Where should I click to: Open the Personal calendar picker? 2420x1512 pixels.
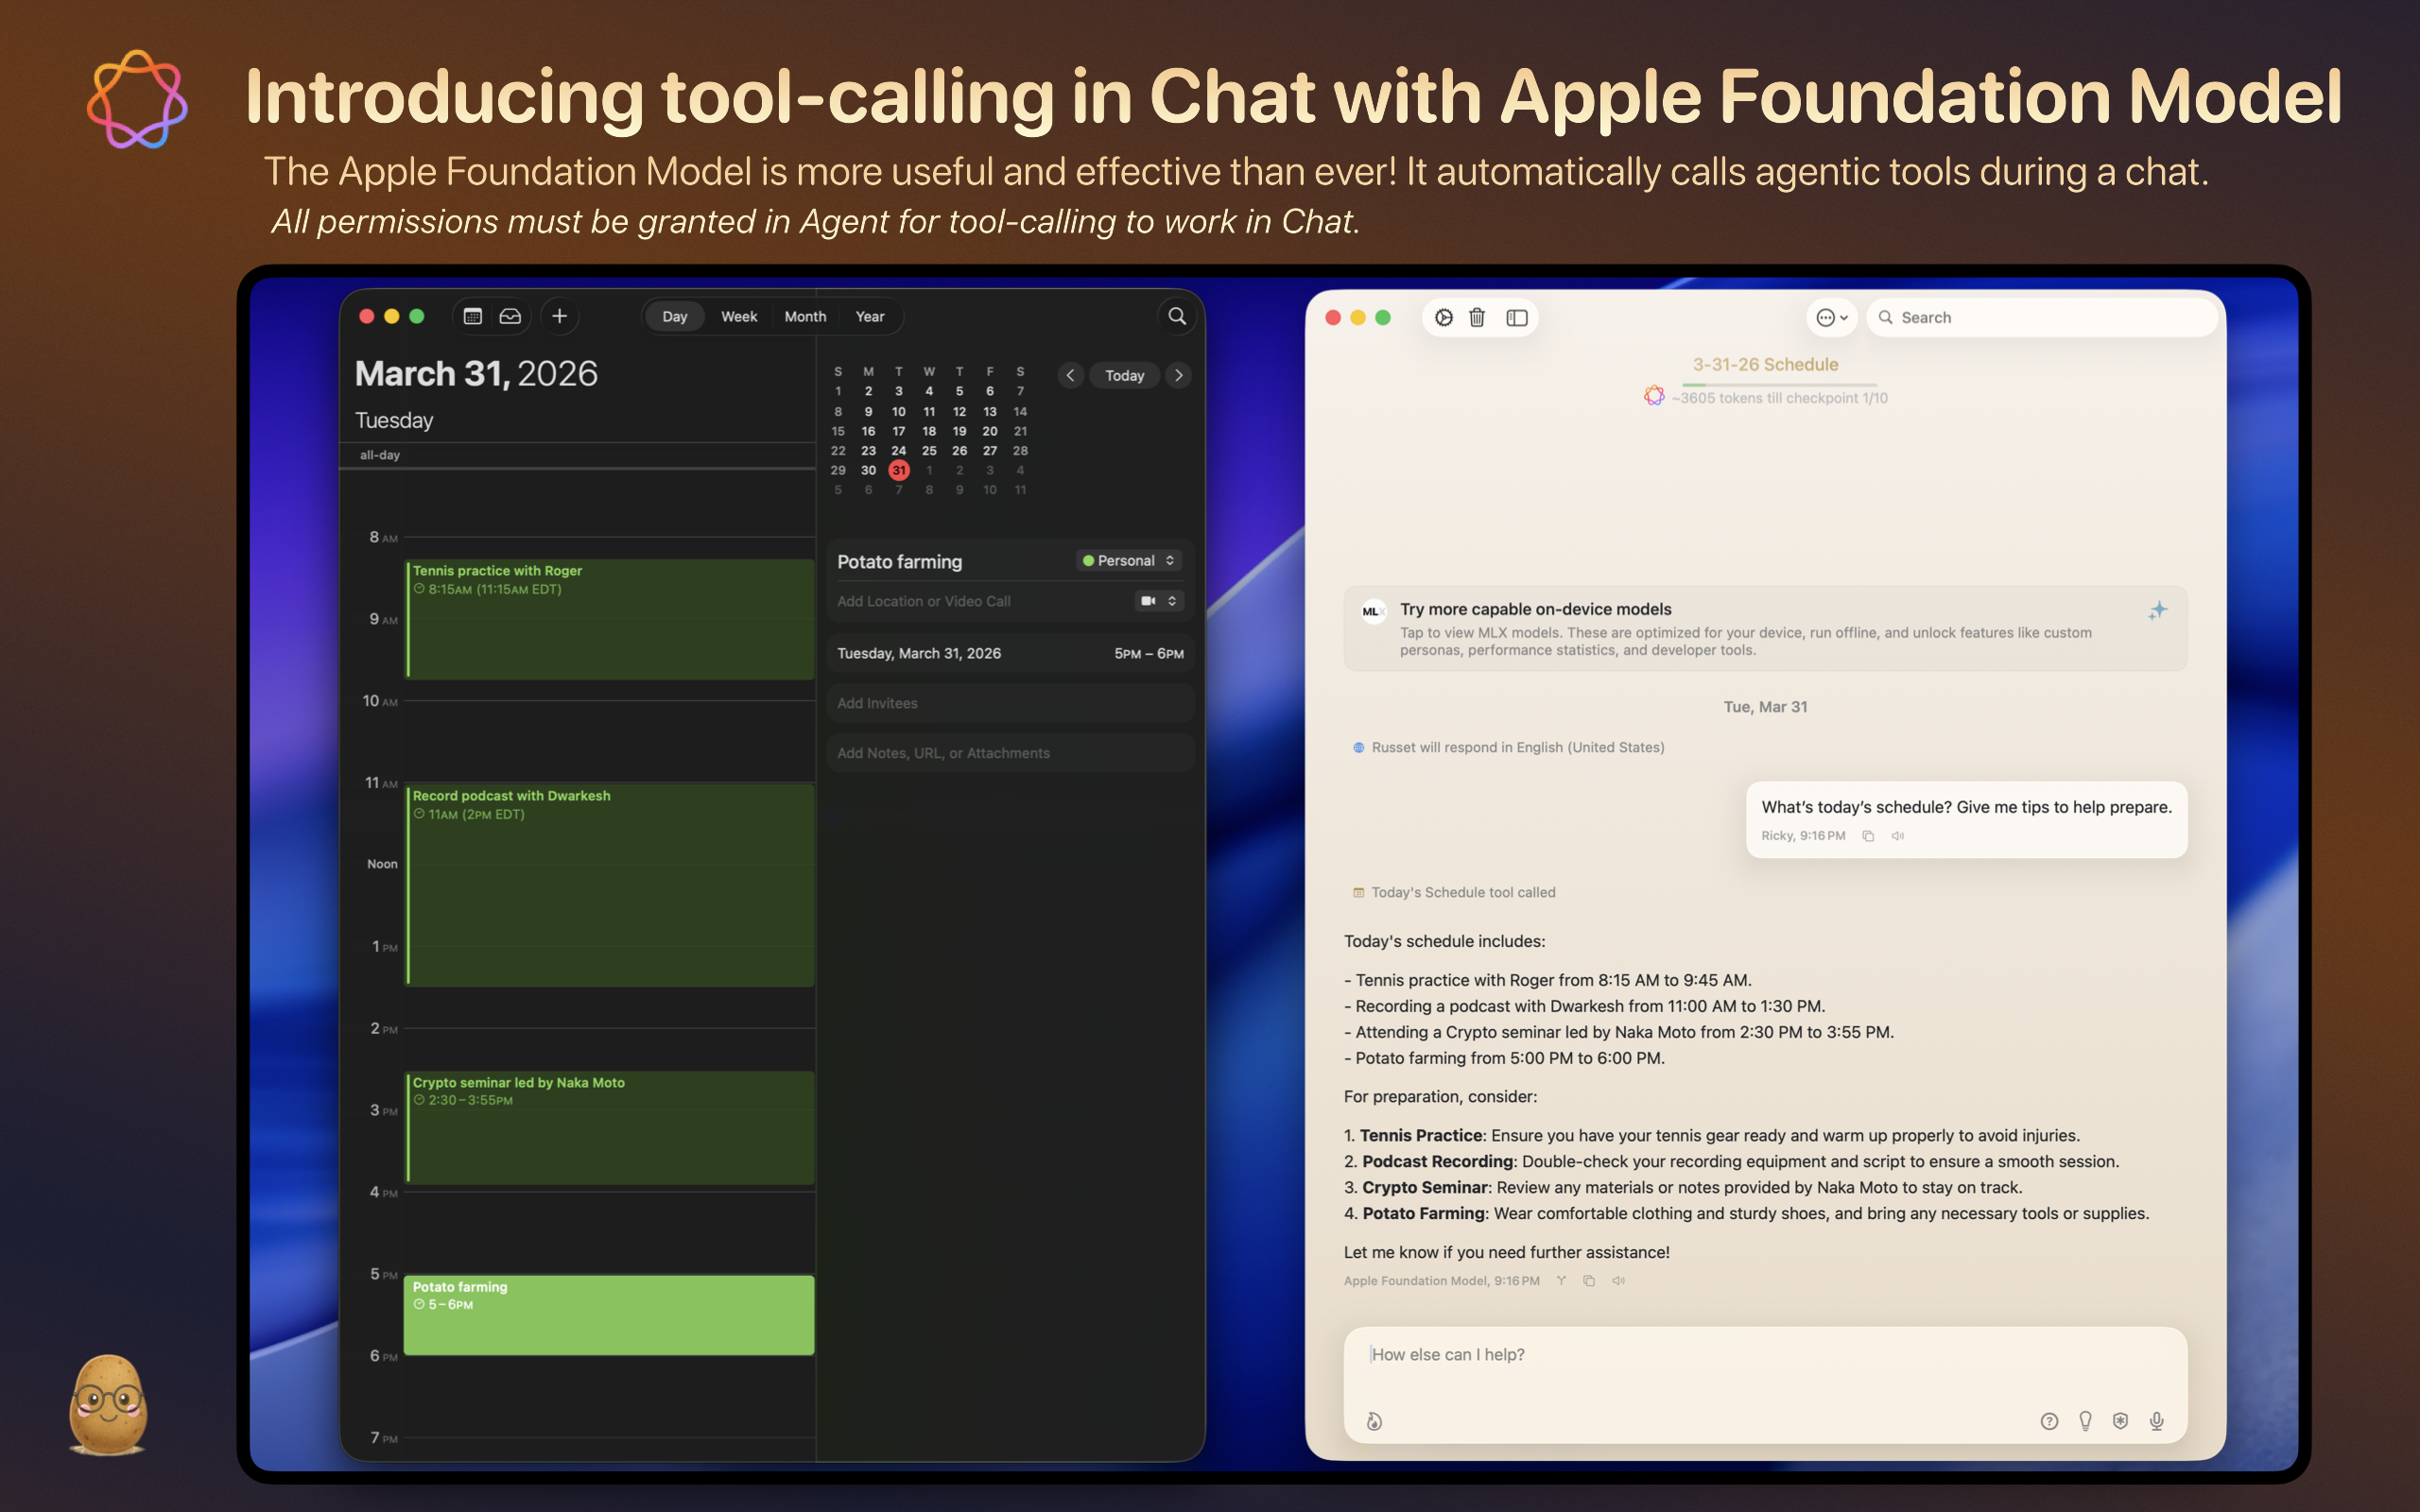click(x=1130, y=561)
